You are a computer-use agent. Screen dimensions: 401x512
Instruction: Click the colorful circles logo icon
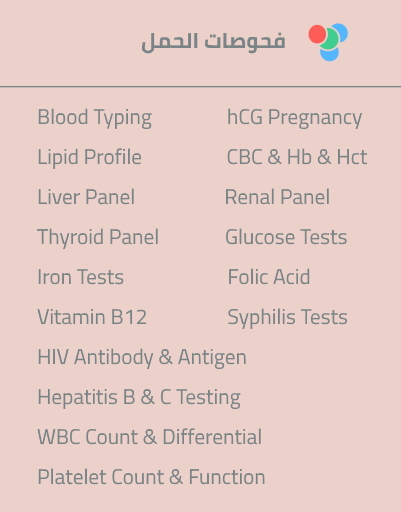(328, 42)
